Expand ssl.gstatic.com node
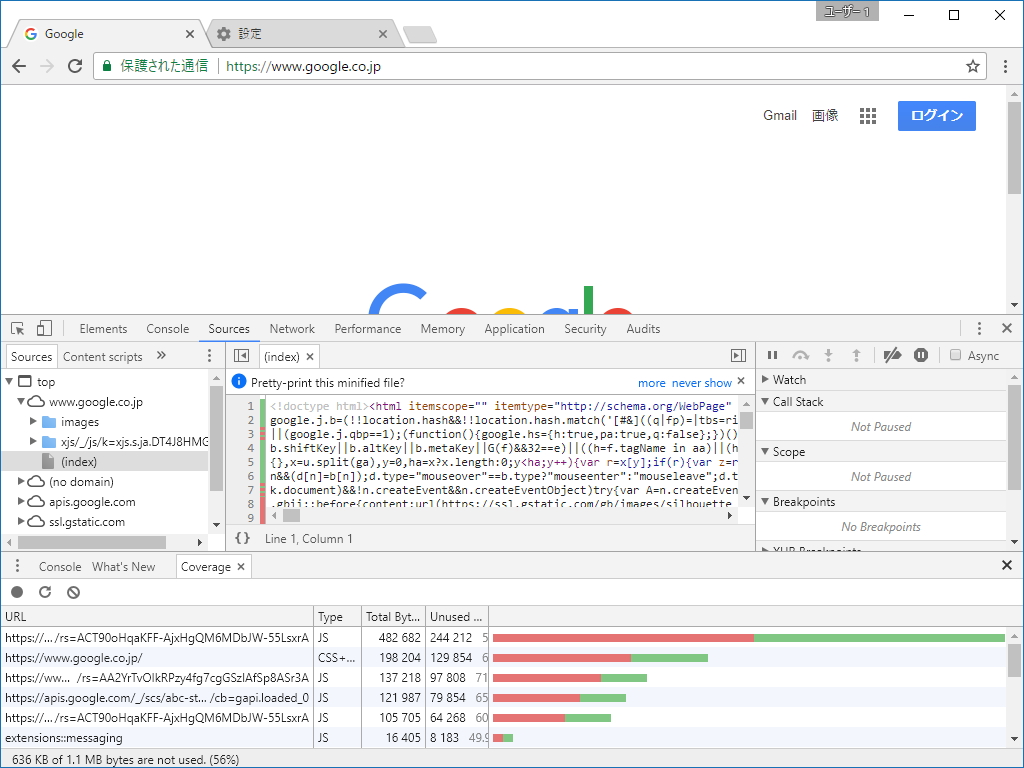1024x768 pixels. point(21,521)
